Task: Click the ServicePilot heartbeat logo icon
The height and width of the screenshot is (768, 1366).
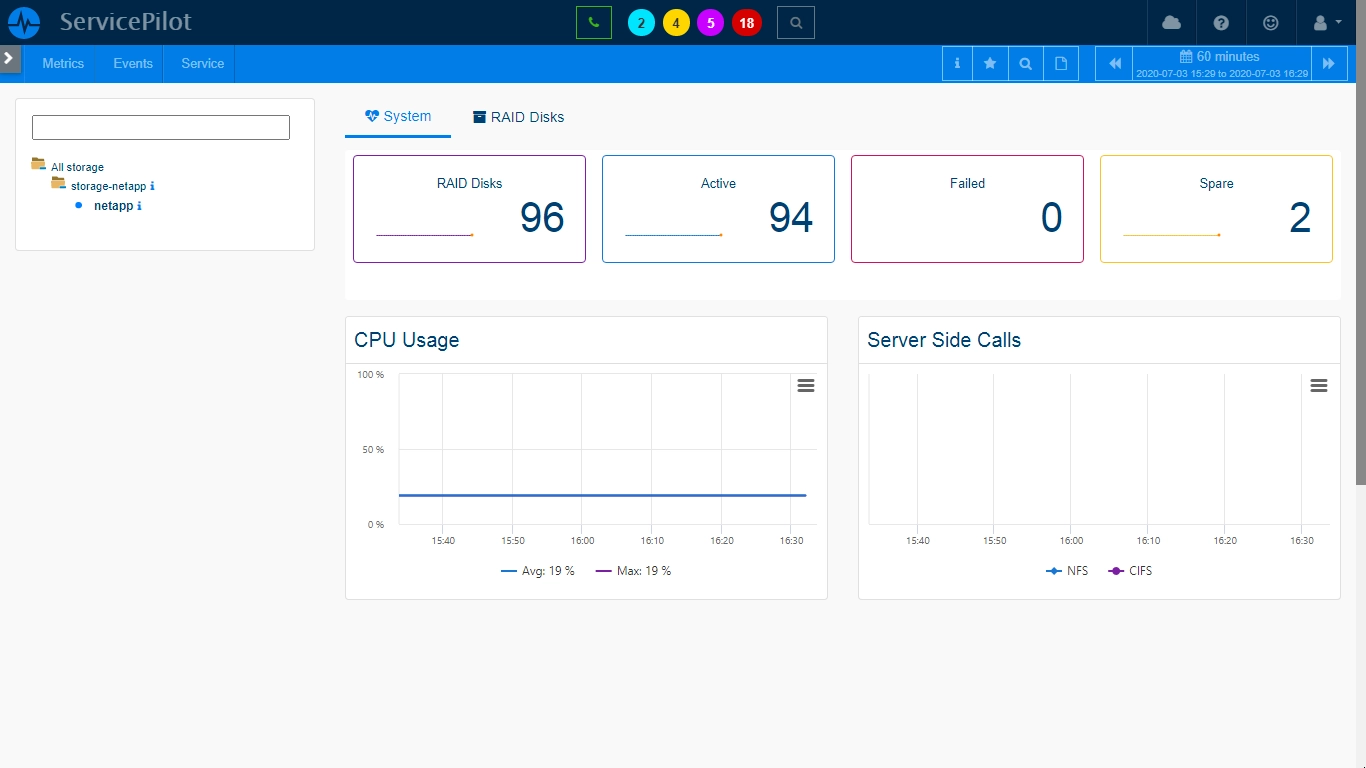Action: (24, 22)
